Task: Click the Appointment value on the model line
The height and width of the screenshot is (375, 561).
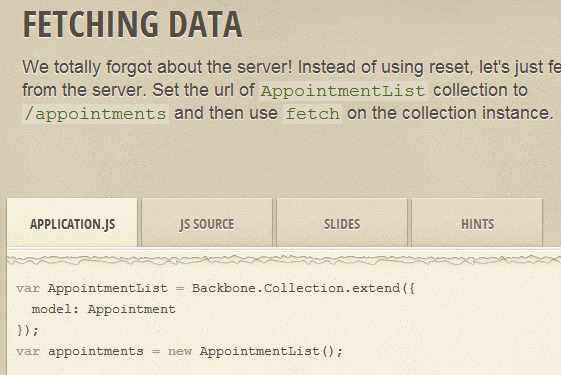Action: click(132, 309)
